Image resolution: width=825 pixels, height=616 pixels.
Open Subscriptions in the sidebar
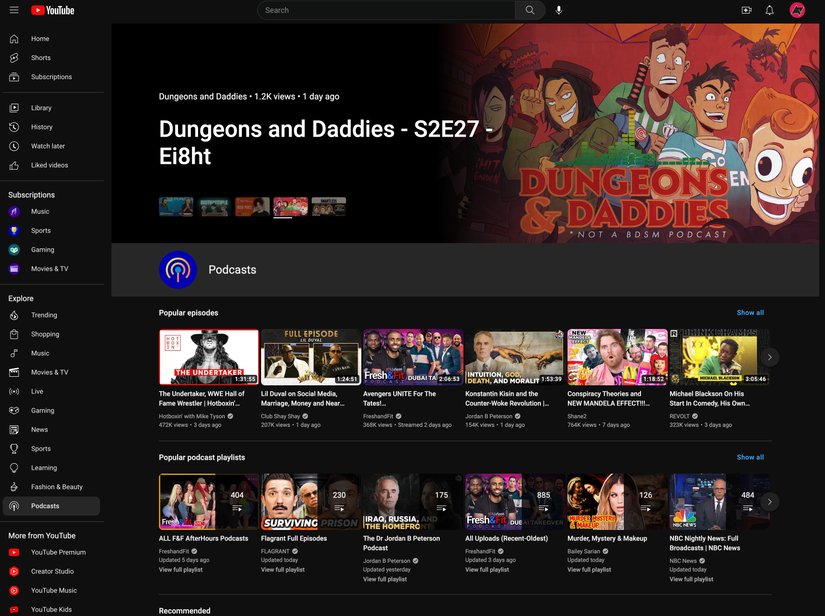[51, 77]
